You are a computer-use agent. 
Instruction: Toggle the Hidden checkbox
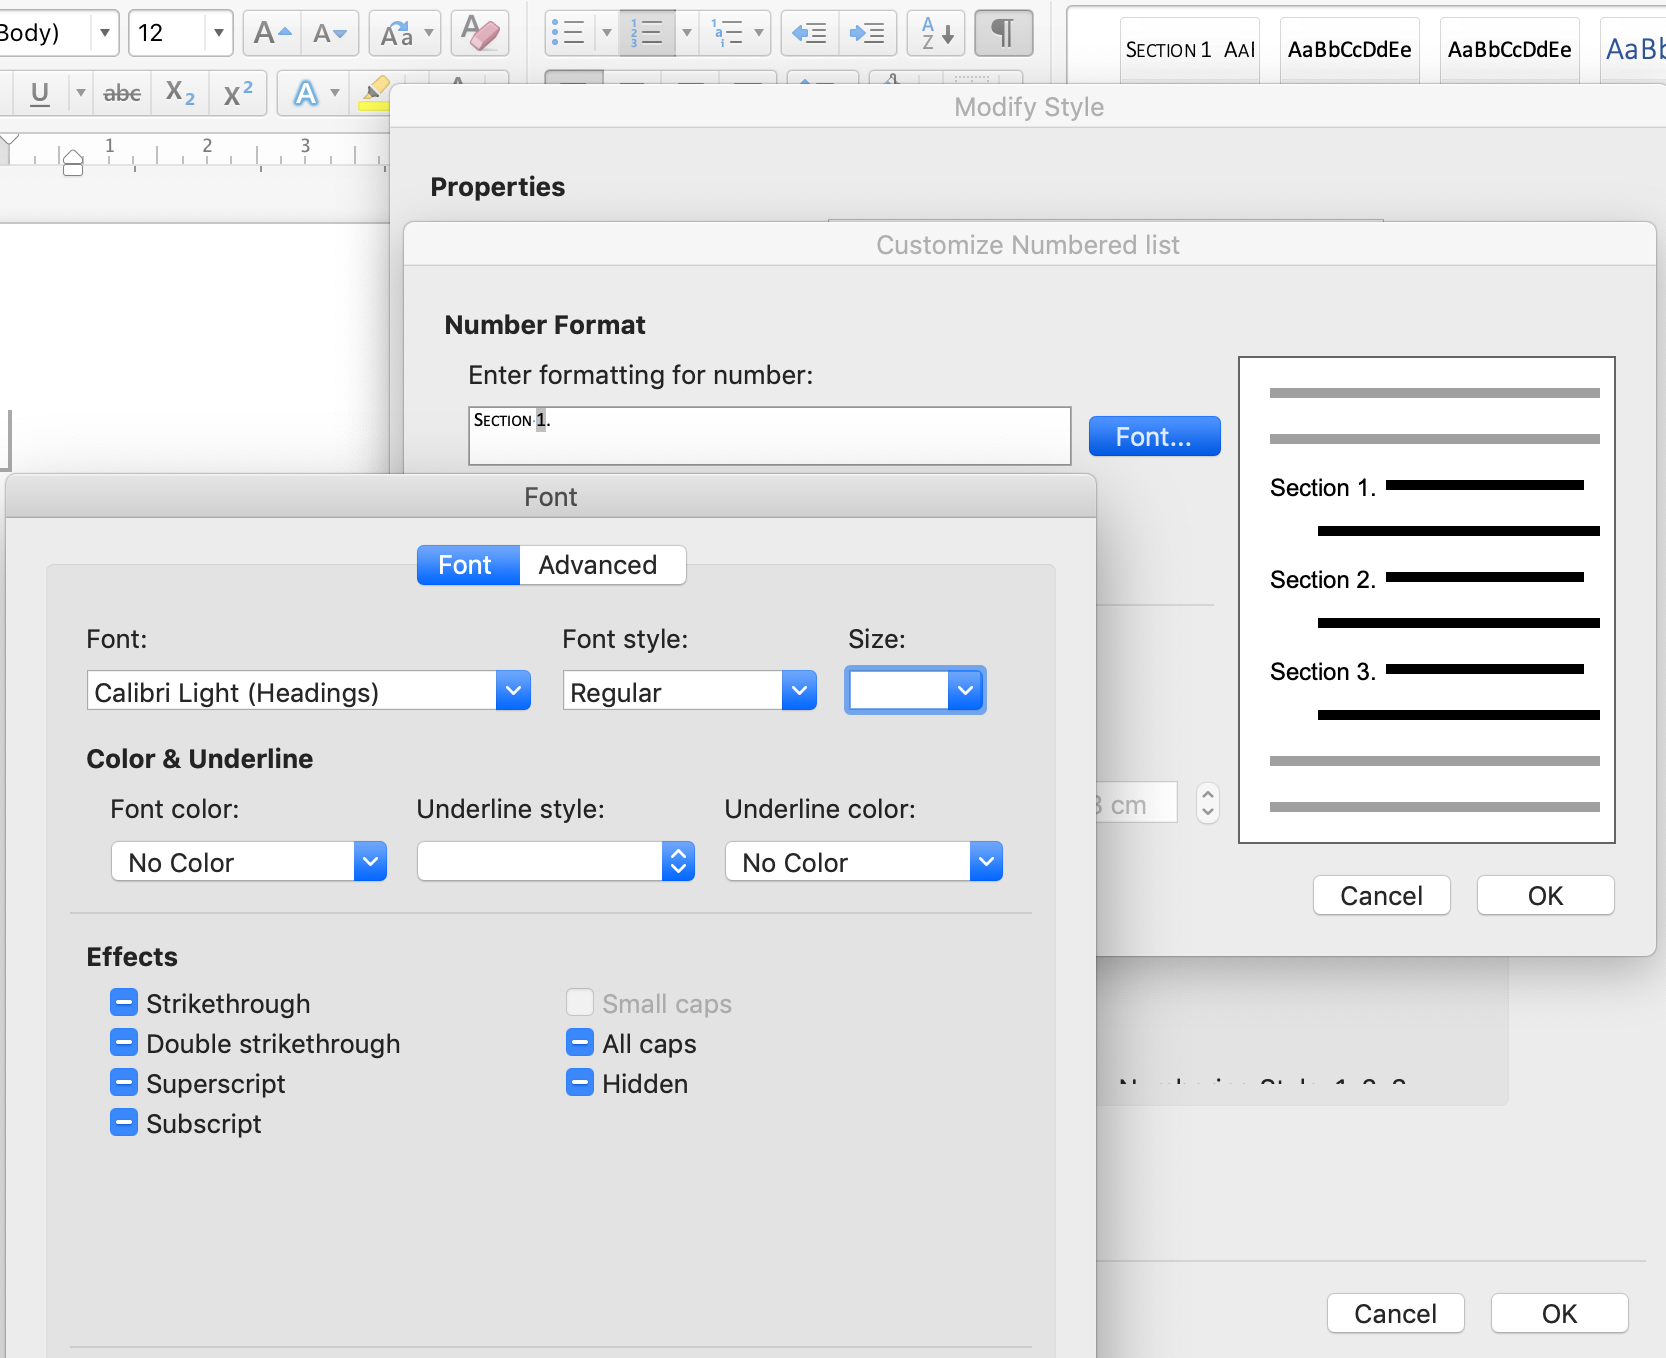point(580,1082)
